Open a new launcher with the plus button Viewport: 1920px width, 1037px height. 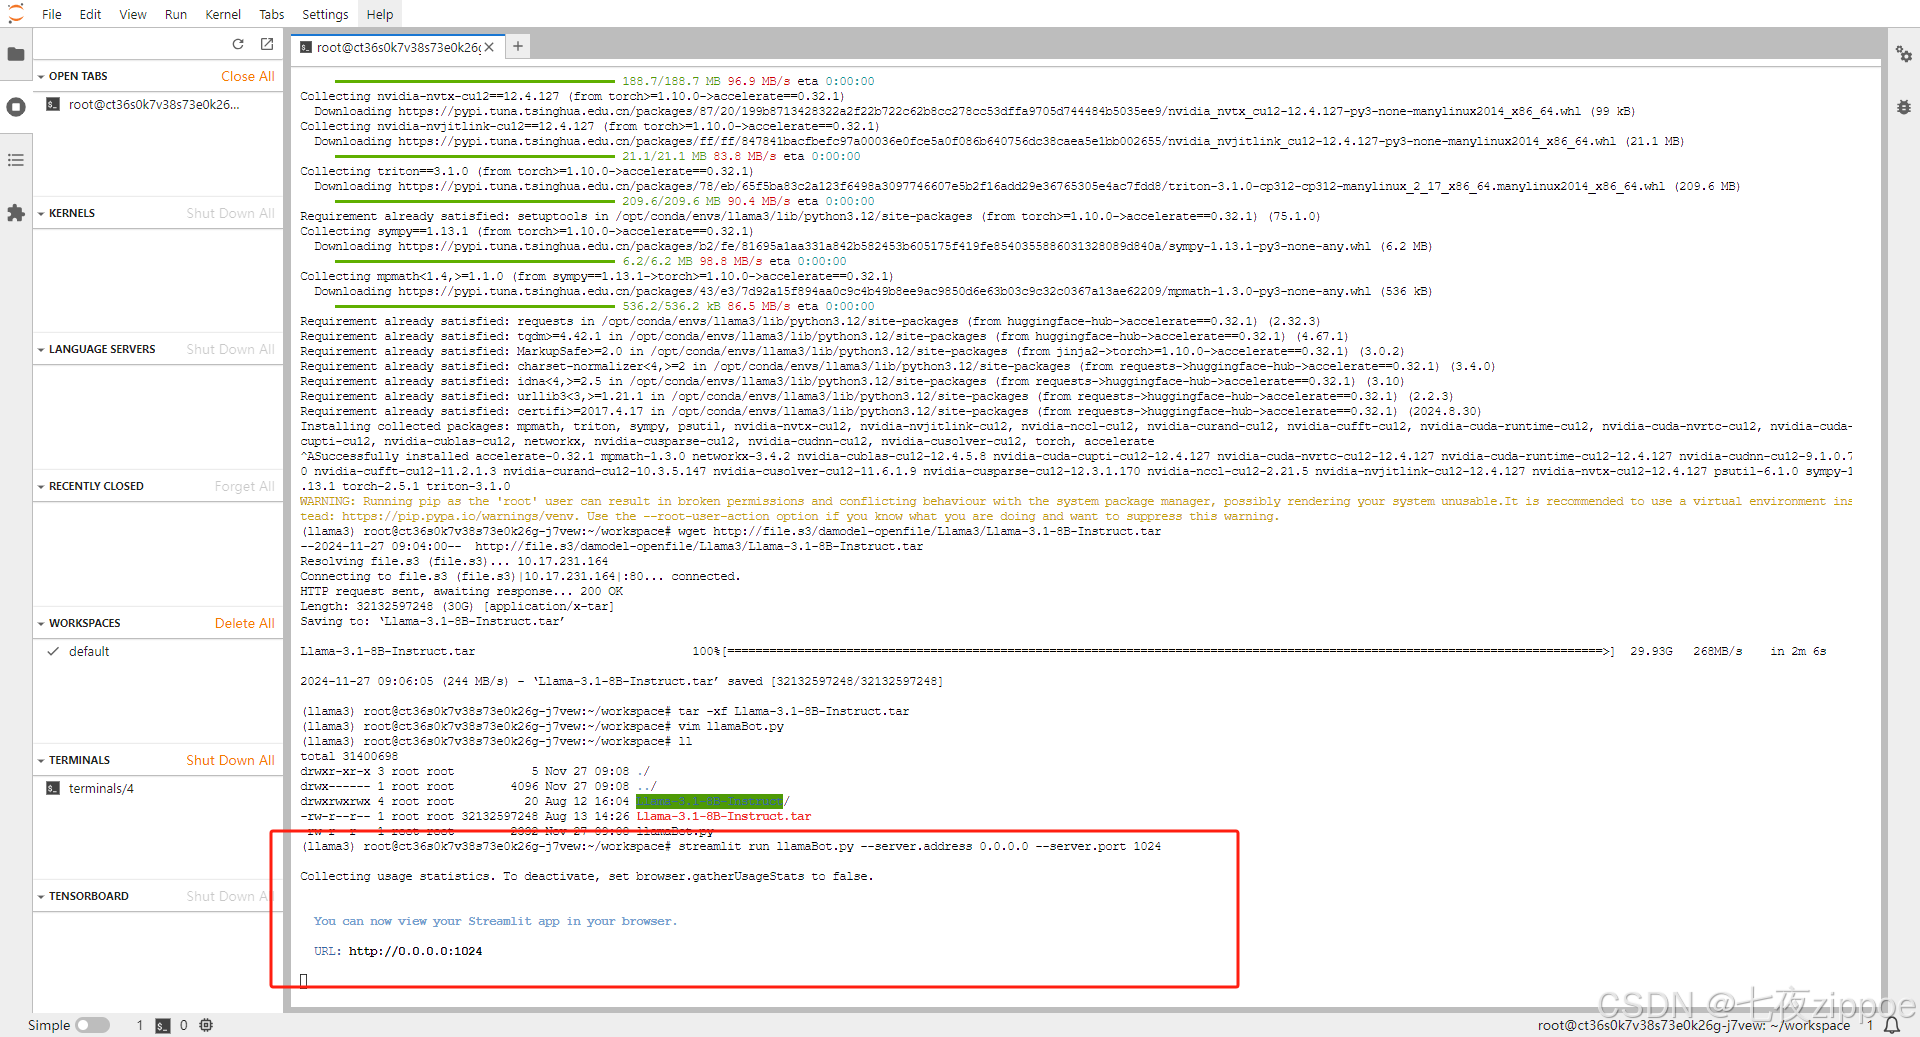point(518,46)
